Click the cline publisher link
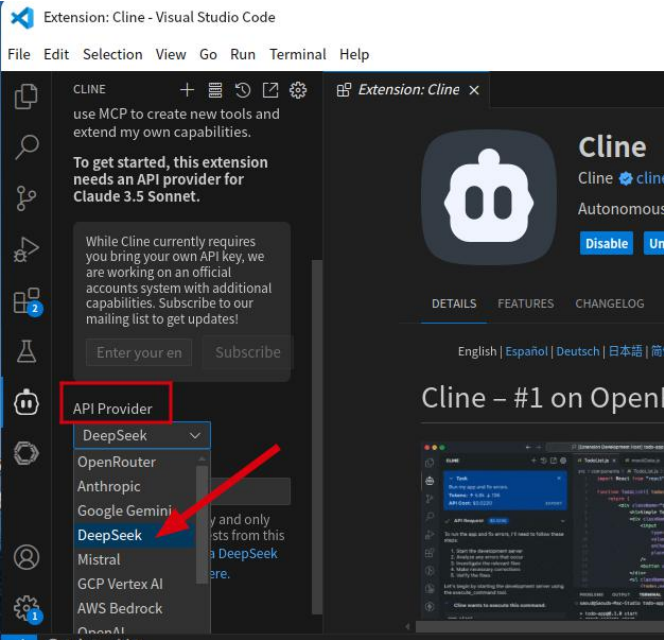 [650, 178]
